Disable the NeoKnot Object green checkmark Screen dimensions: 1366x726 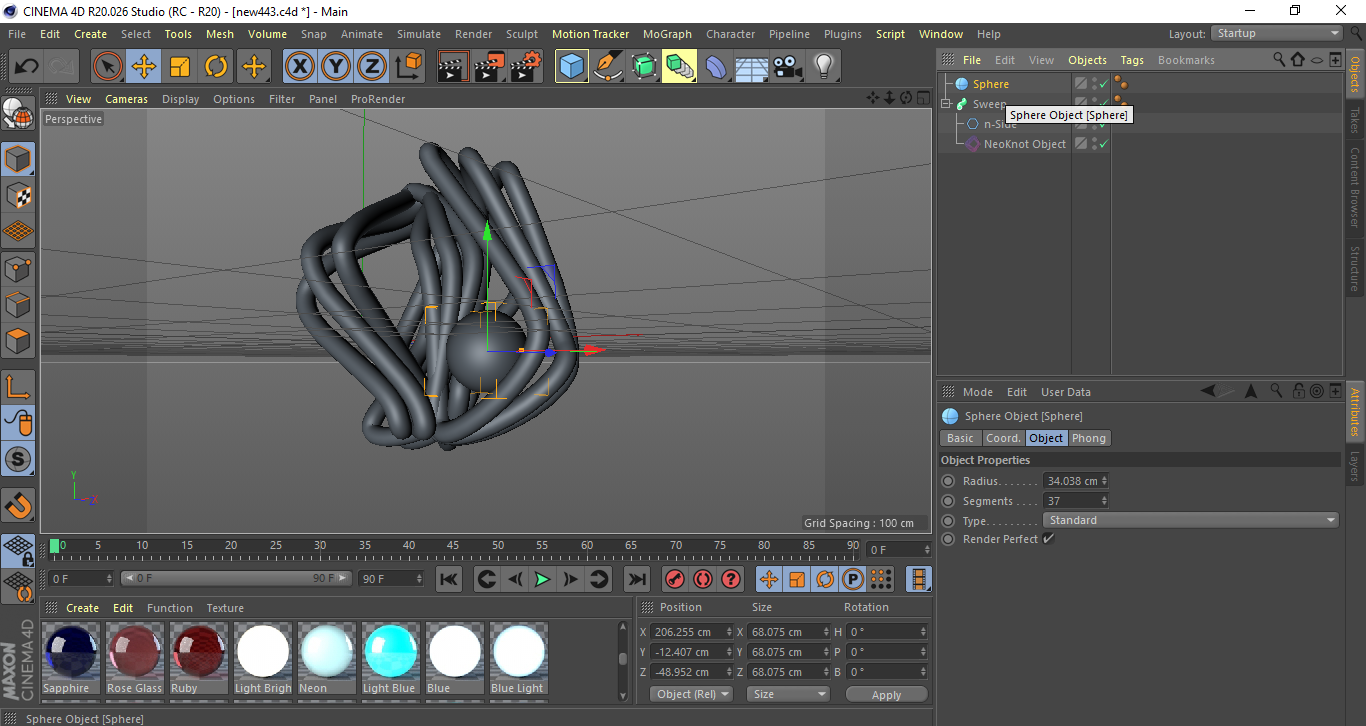[1104, 144]
